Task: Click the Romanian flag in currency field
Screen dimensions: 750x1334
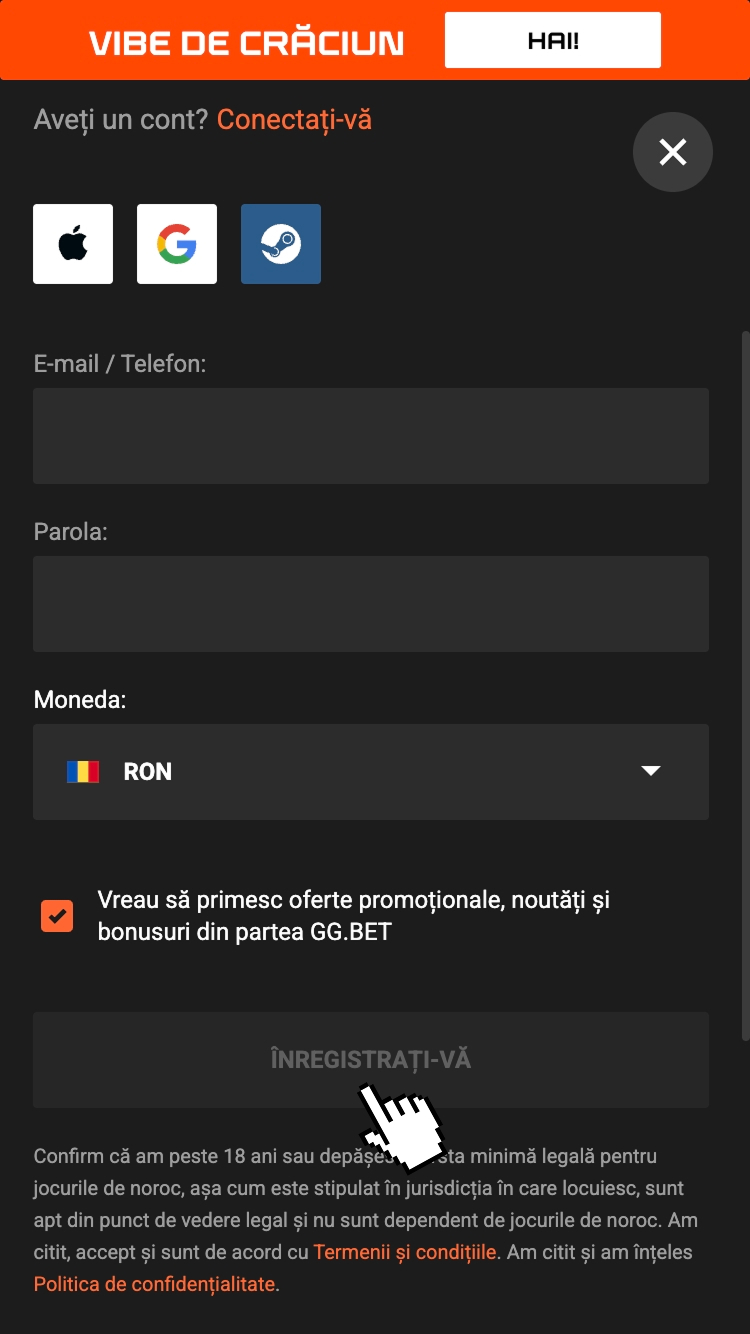Action: [83, 772]
